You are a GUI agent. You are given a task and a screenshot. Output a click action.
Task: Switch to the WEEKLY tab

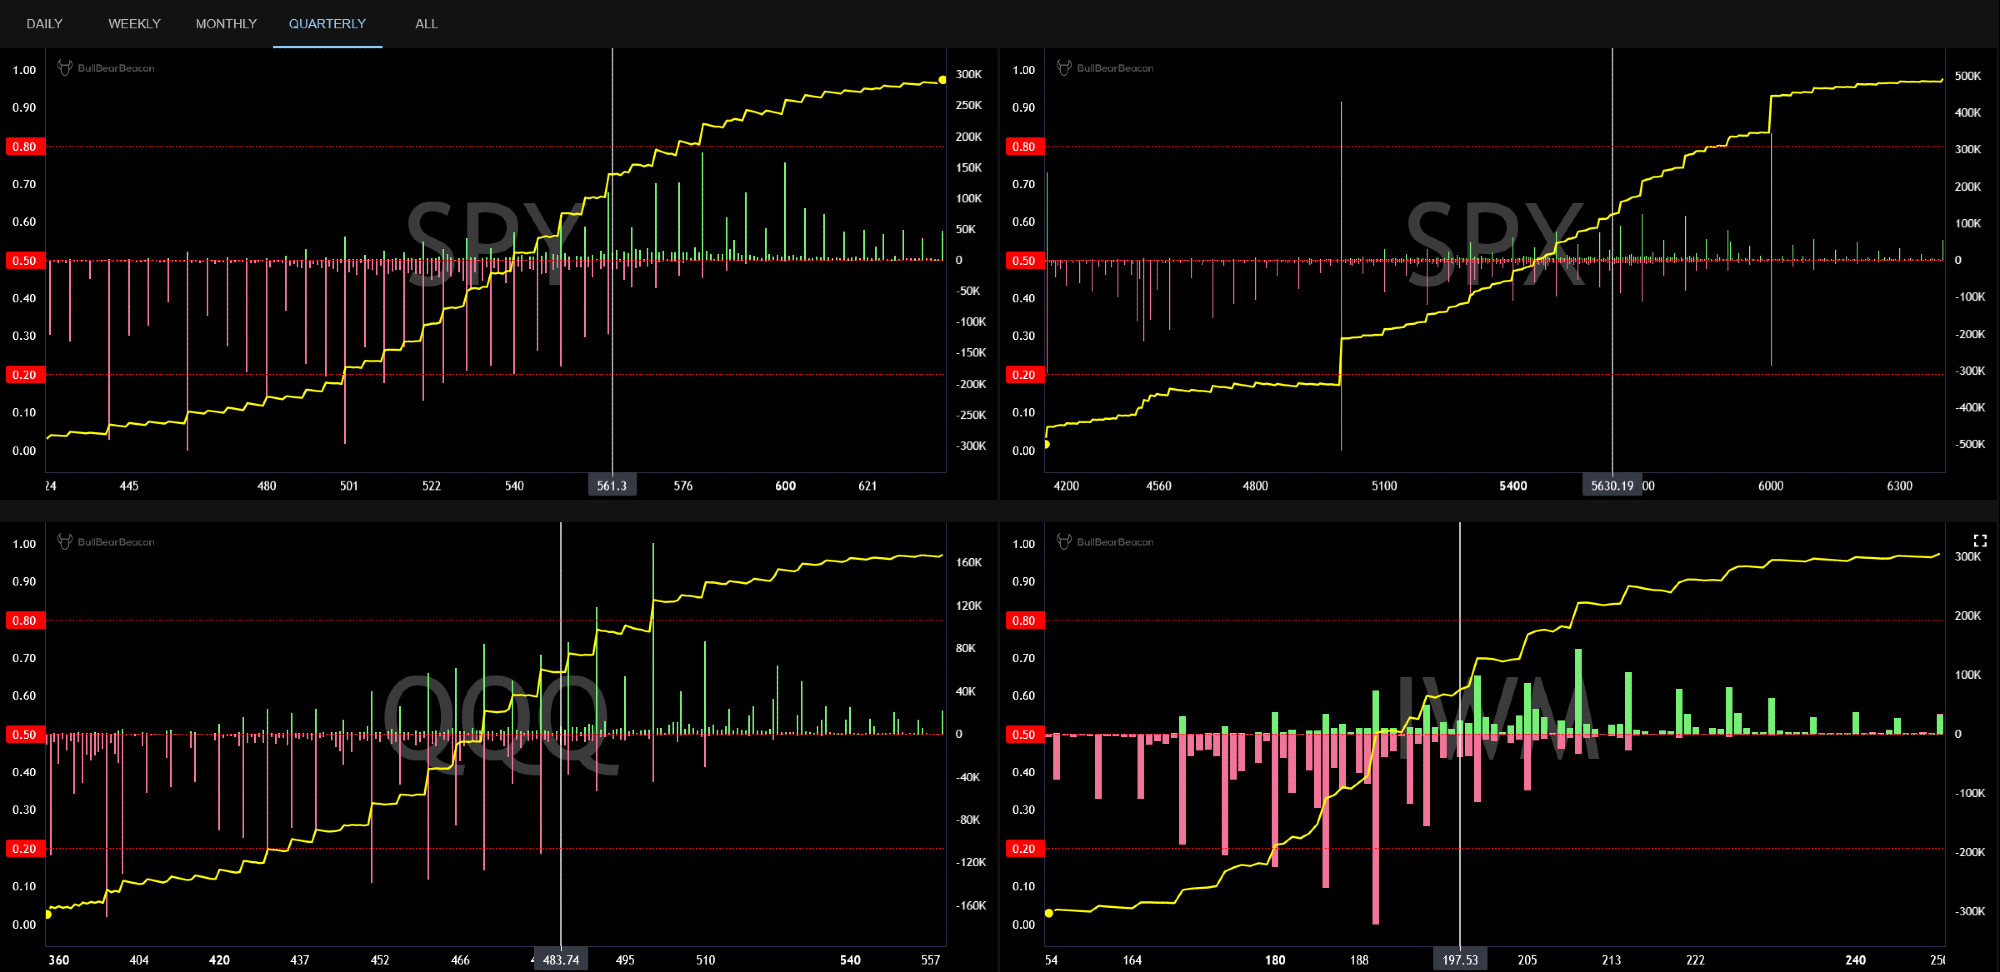(x=134, y=24)
